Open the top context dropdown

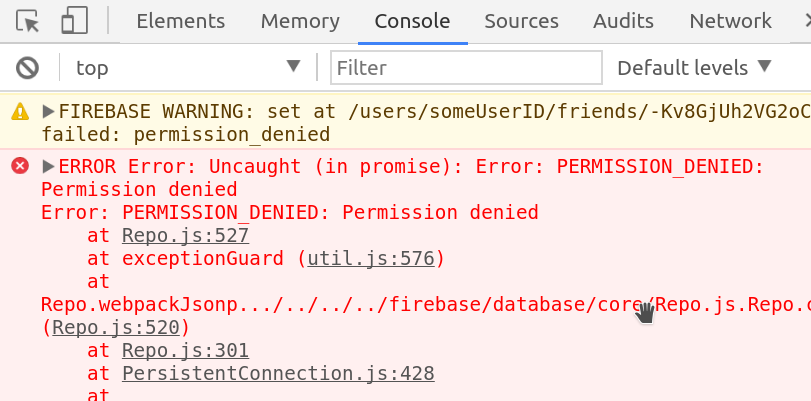click(x=188, y=68)
